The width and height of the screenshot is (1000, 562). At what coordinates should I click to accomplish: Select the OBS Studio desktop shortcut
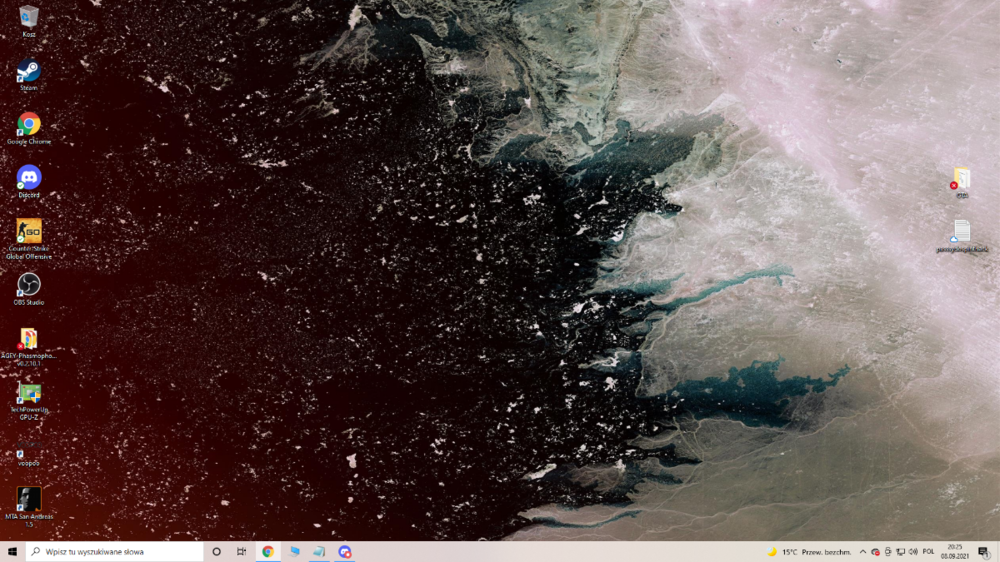click(29, 289)
